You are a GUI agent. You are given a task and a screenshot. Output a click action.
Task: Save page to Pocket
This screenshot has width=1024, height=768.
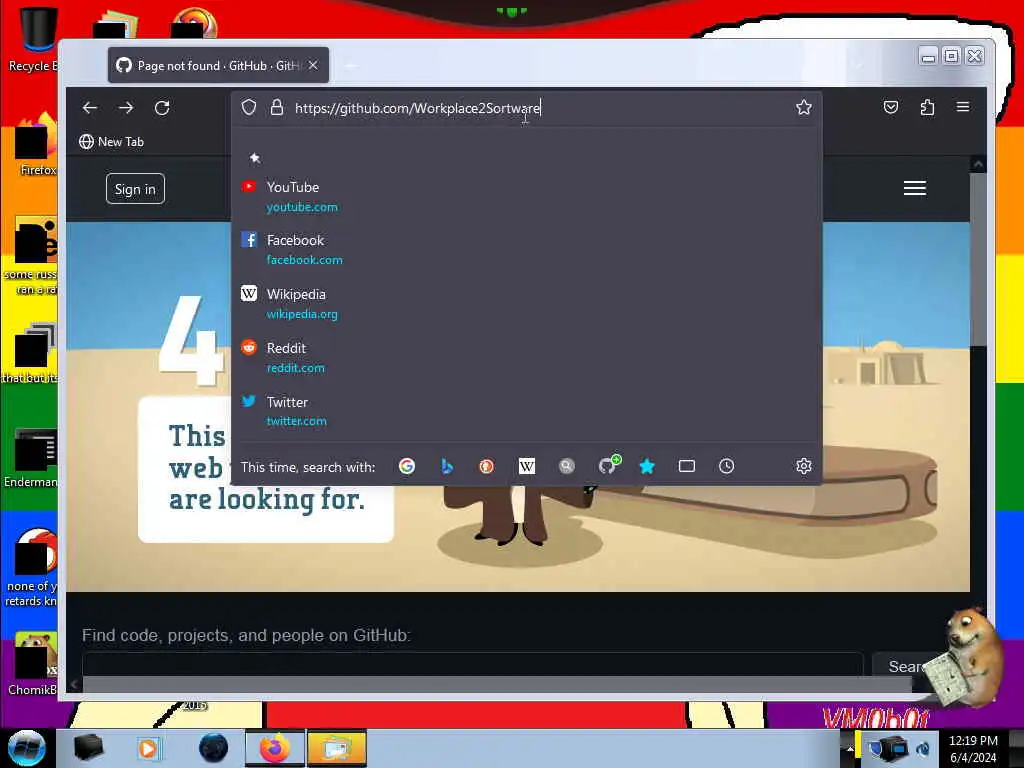click(x=891, y=107)
